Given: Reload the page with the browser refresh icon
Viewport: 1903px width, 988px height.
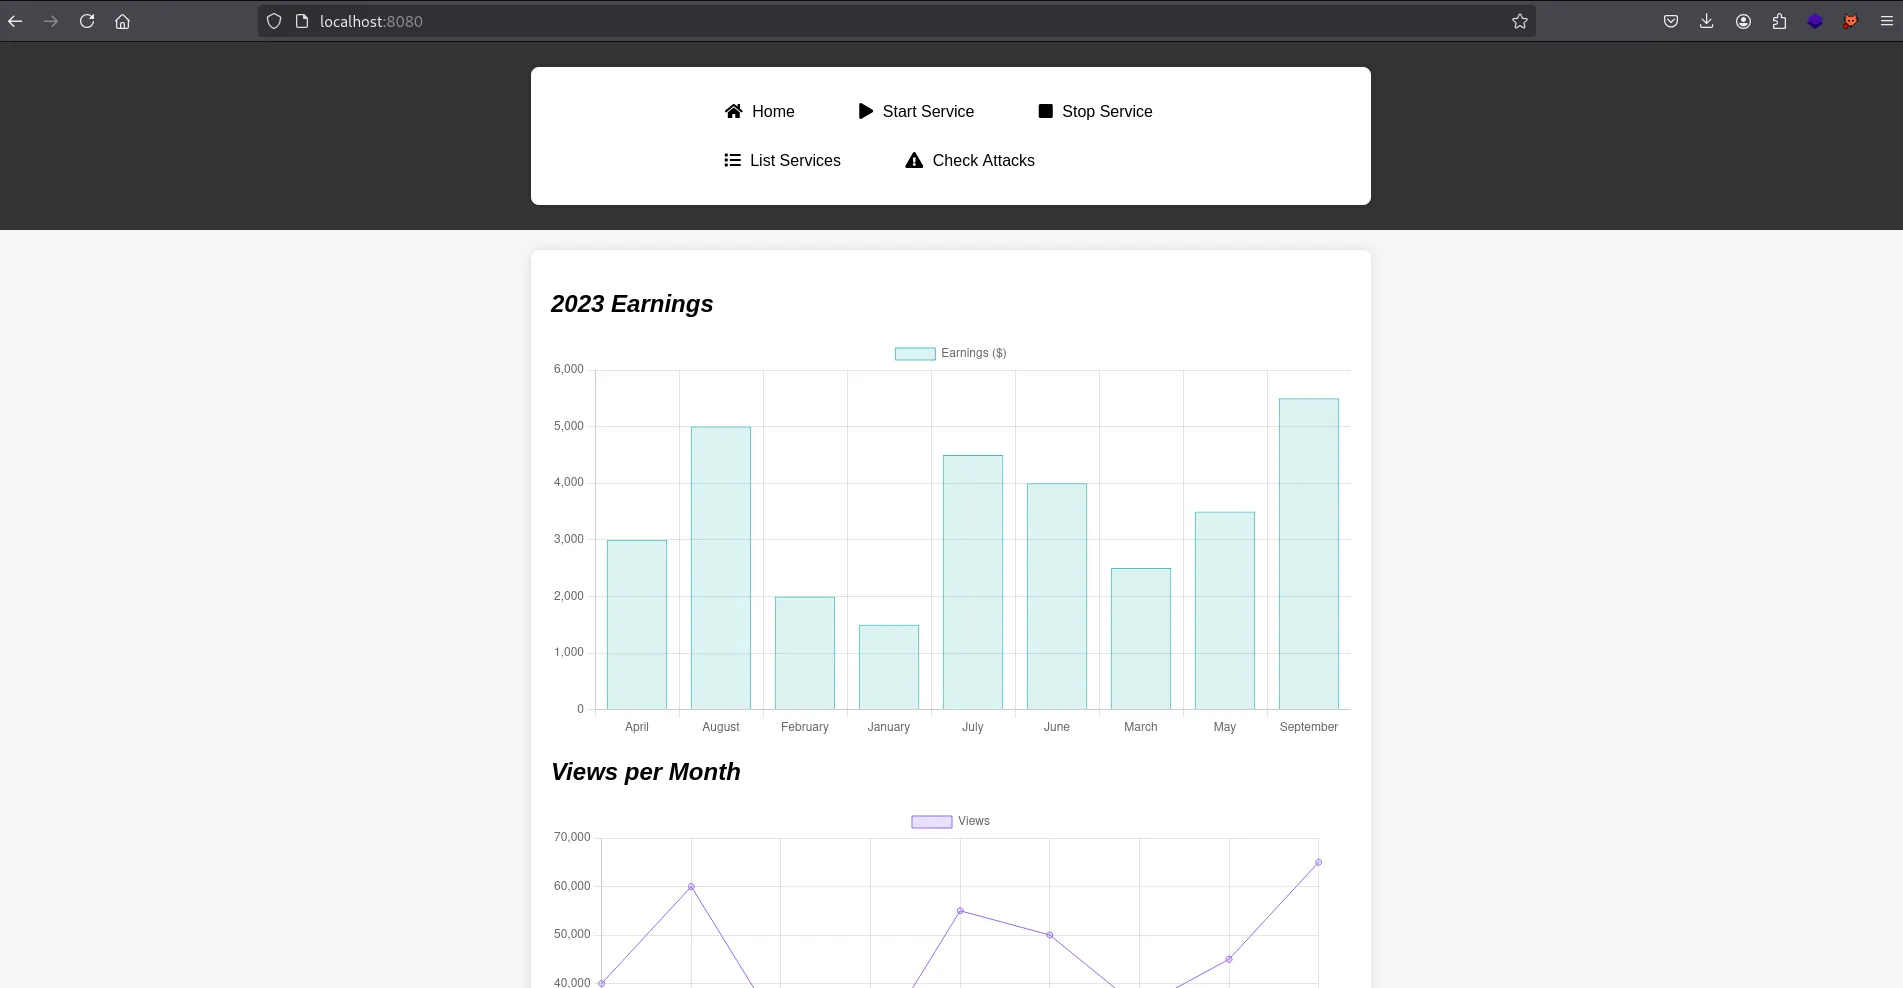Looking at the screenshot, I should coord(87,21).
